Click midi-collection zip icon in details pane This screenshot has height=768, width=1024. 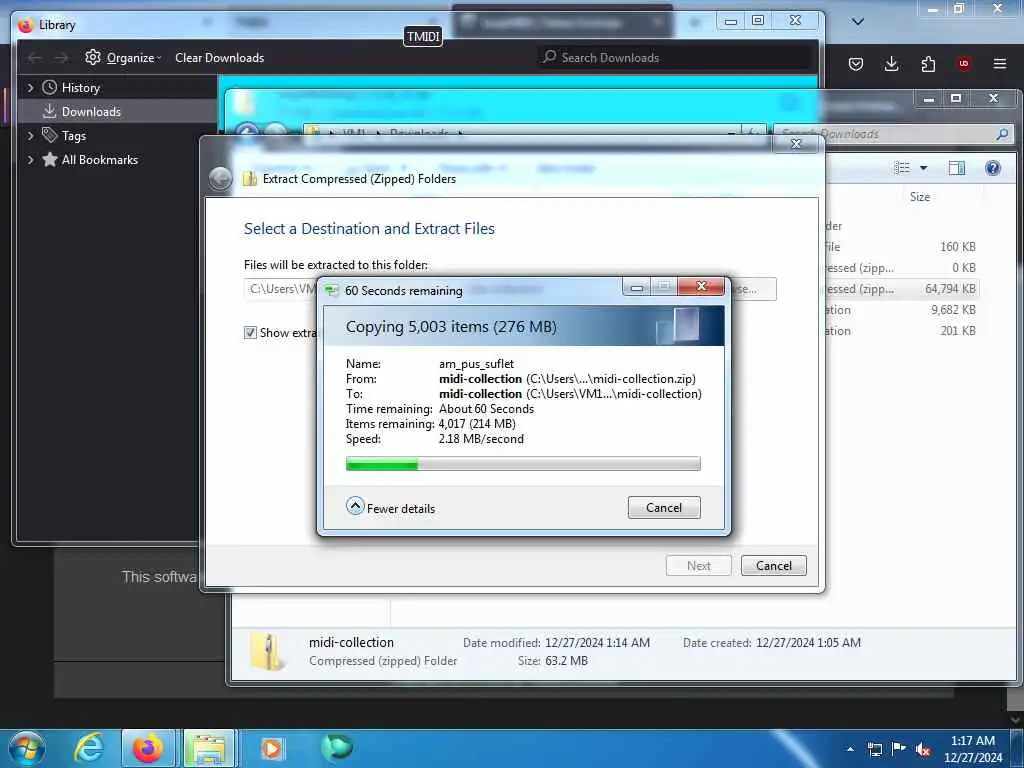pos(268,651)
